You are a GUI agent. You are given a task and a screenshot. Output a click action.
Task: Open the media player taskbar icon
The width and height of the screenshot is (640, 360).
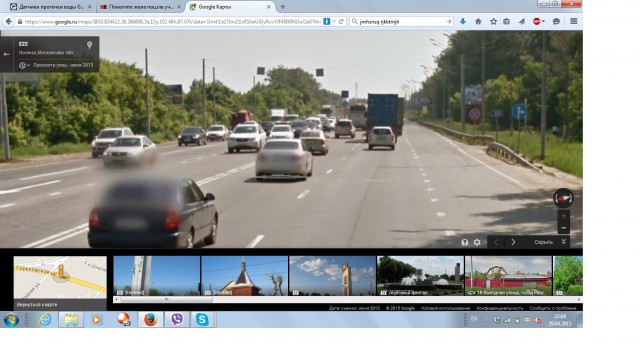(x=97, y=320)
